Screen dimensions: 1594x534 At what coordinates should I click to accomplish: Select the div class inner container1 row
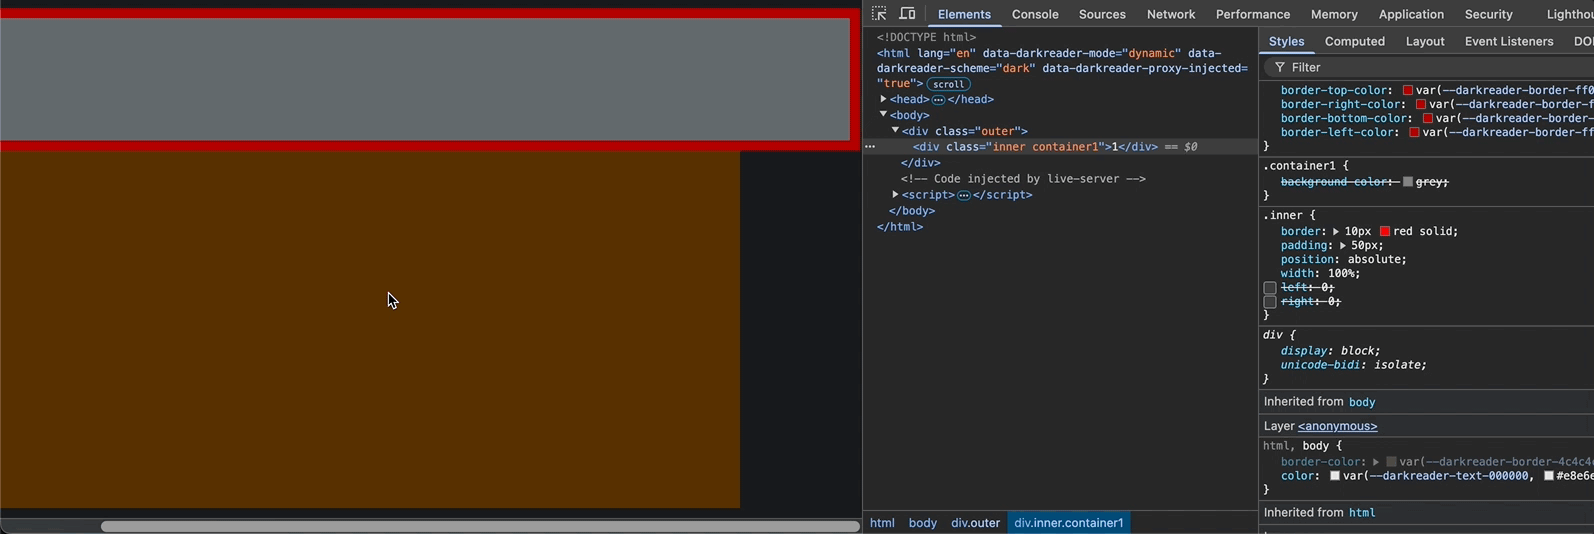(1060, 147)
